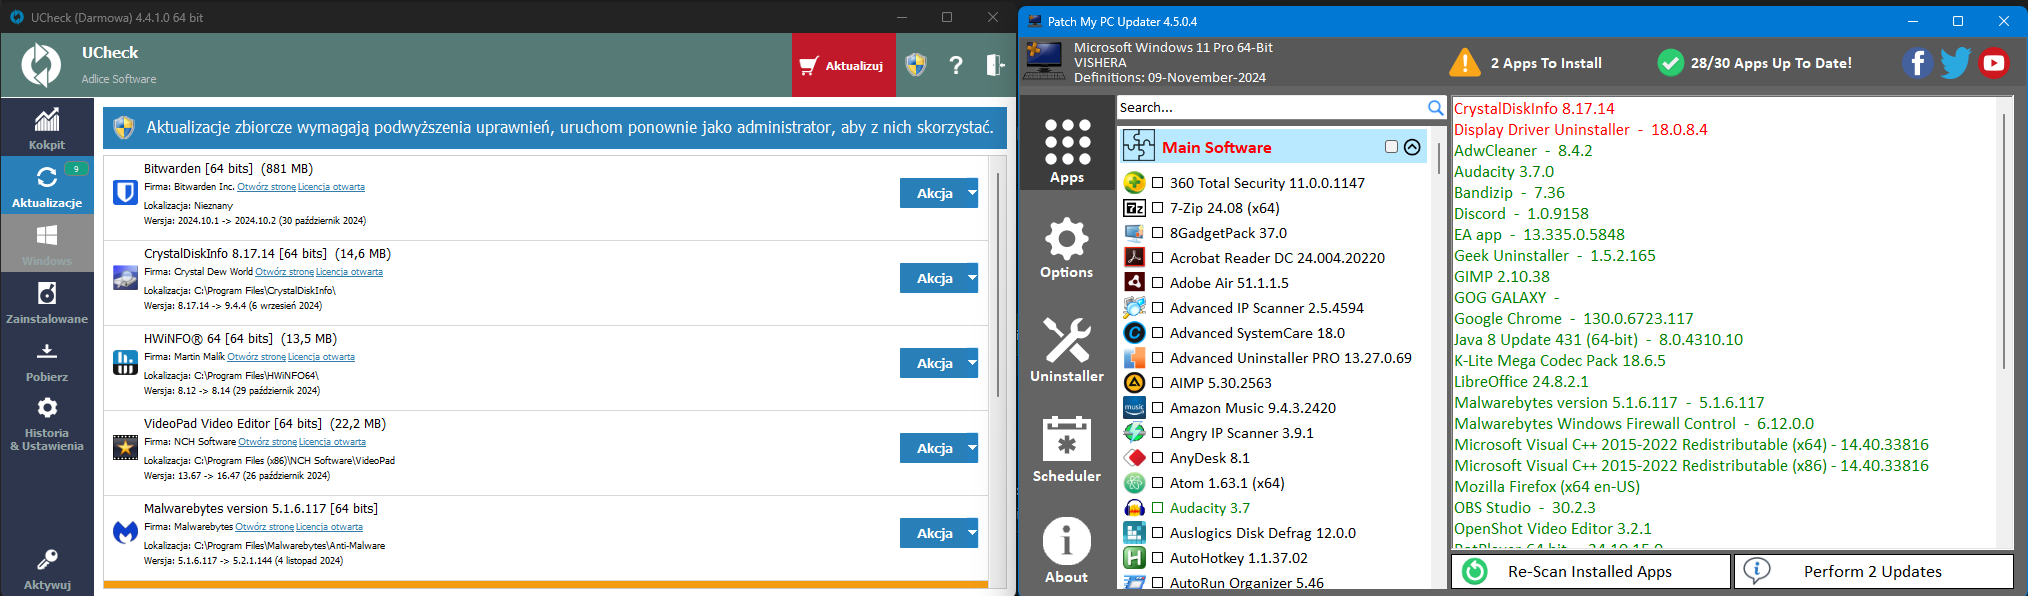Click the 7-Zip app icon

coord(1134,208)
